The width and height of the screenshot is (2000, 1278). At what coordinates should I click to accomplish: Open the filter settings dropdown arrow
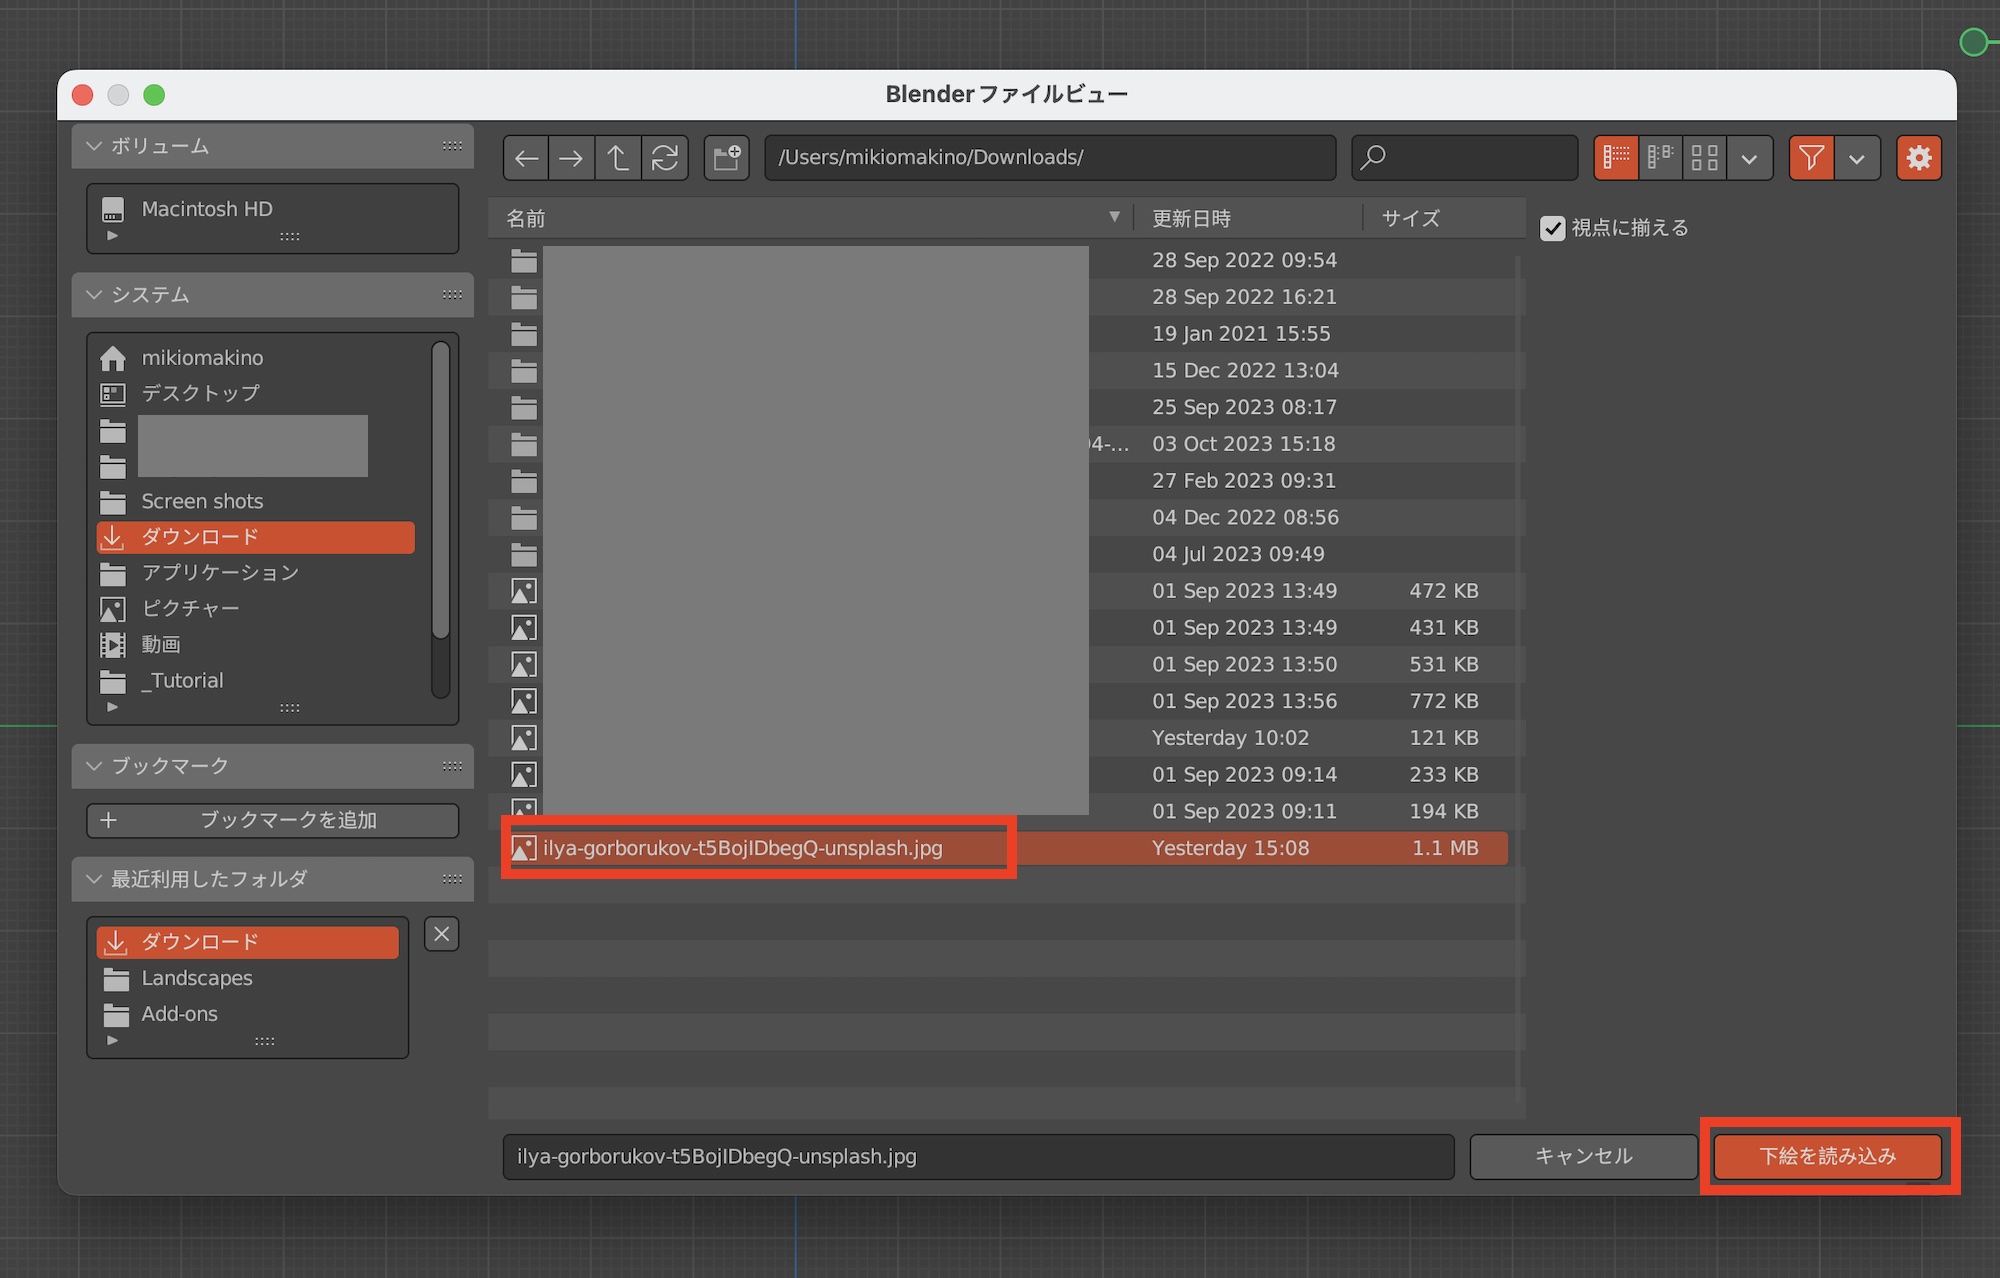coord(1857,158)
